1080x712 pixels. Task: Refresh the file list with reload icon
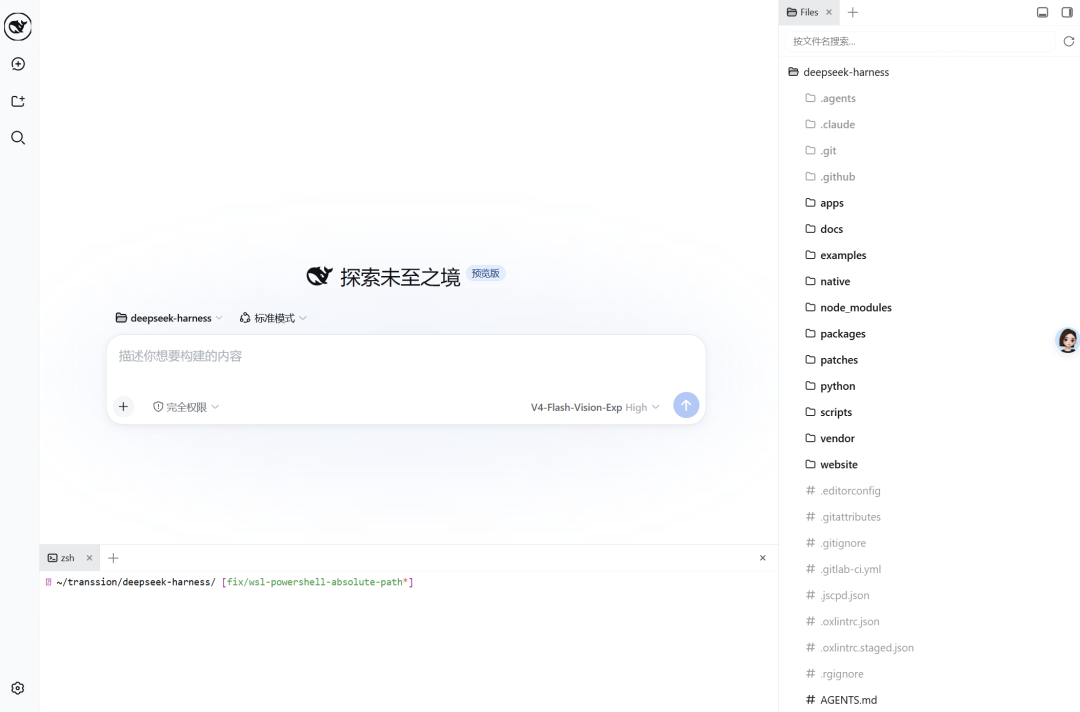[1068, 41]
